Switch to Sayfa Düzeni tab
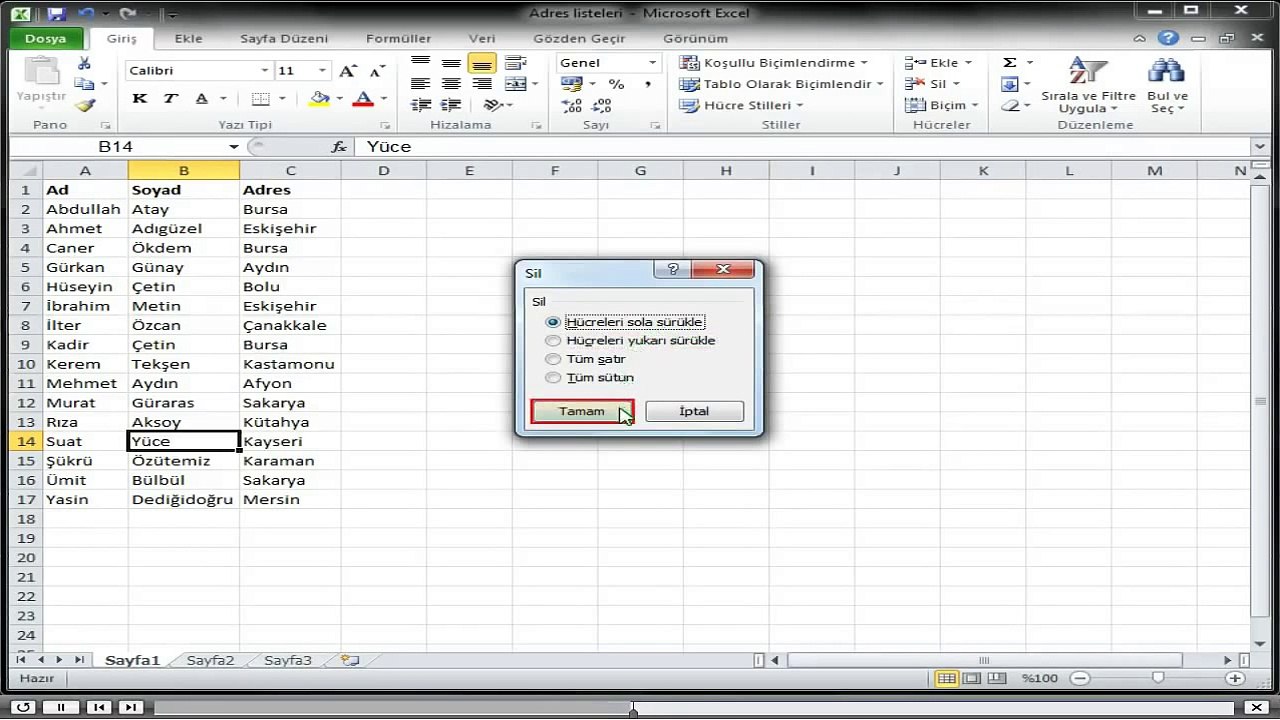This screenshot has width=1280, height=720. 284,39
